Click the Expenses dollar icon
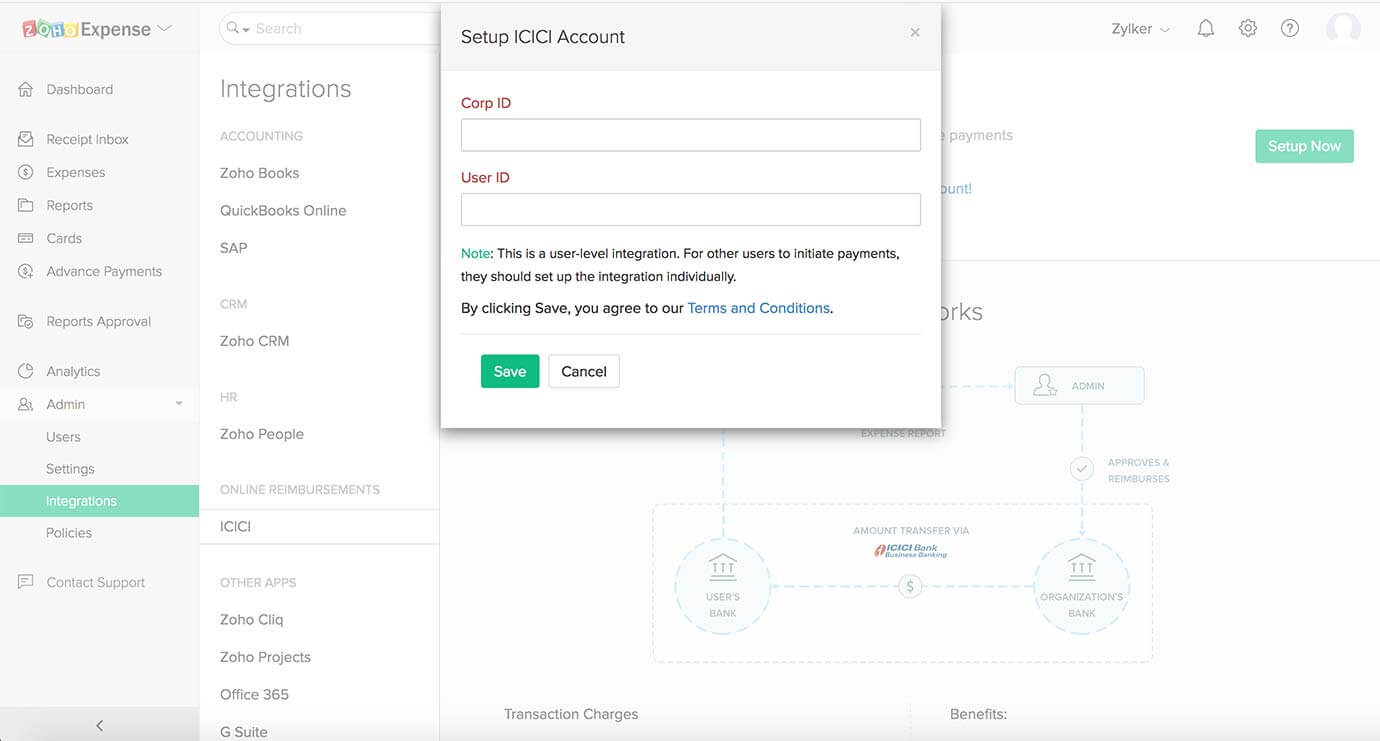Image resolution: width=1380 pixels, height=741 pixels. 26,172
